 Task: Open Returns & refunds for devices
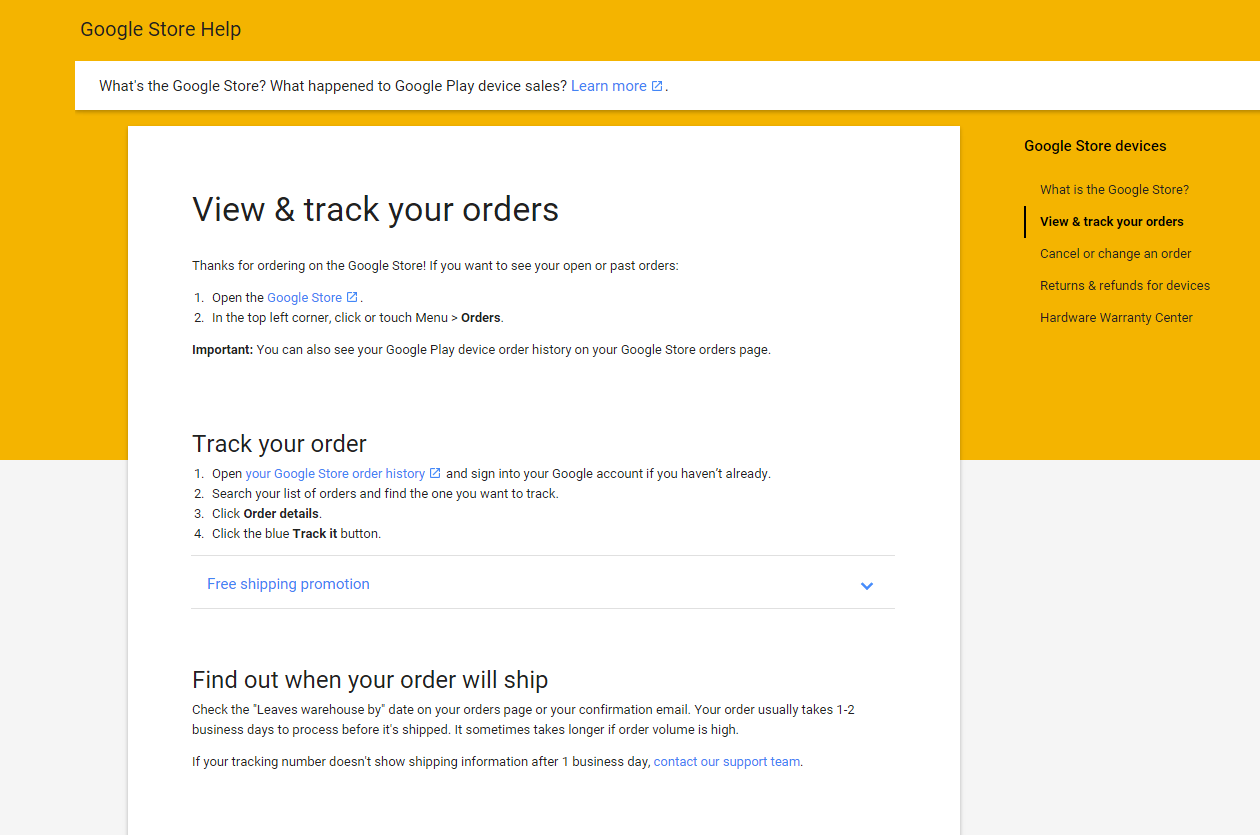point(1124,285)
